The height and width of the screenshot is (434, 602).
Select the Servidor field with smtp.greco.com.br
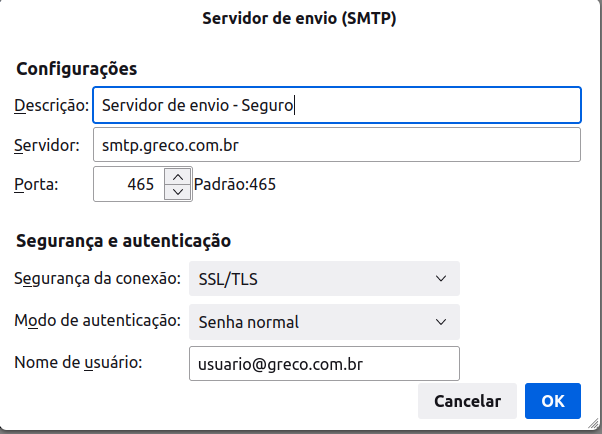337,145
